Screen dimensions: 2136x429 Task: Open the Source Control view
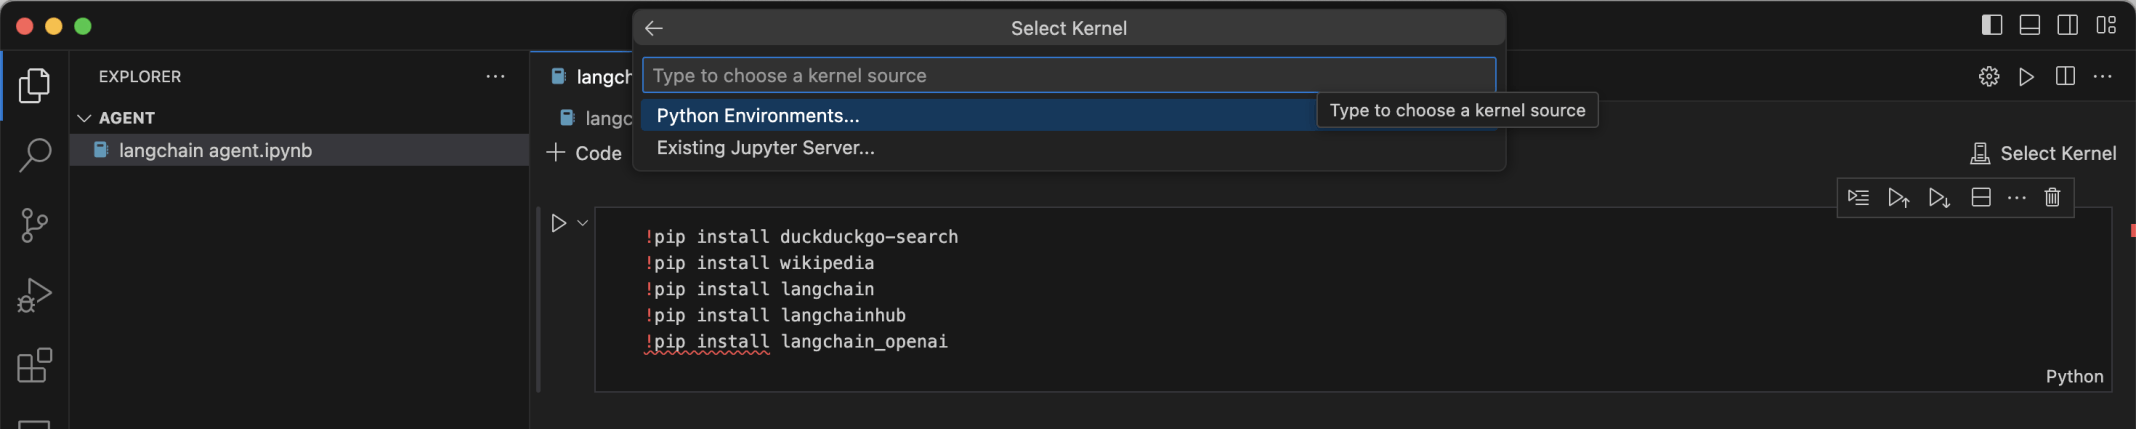click(35, 225)
